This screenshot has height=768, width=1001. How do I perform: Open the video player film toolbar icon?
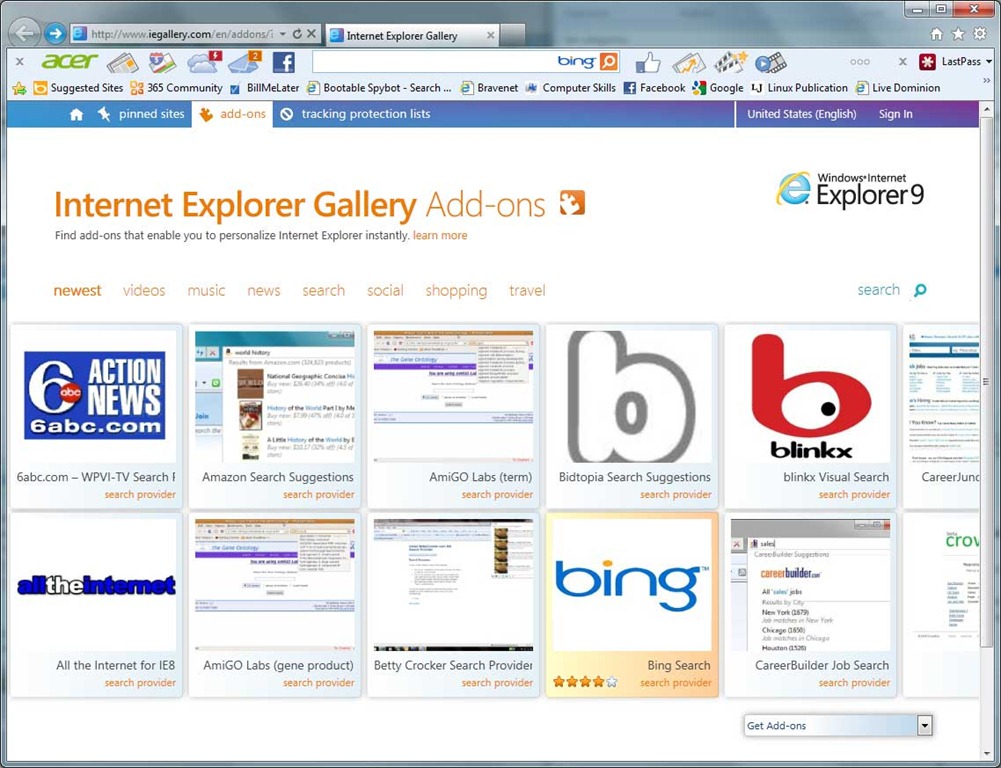771,63
